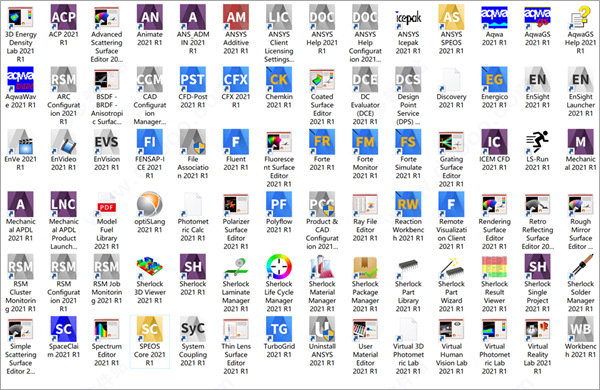Select Sherlock Result Viewer 2021 R1 icon

(x=494, y=267)
